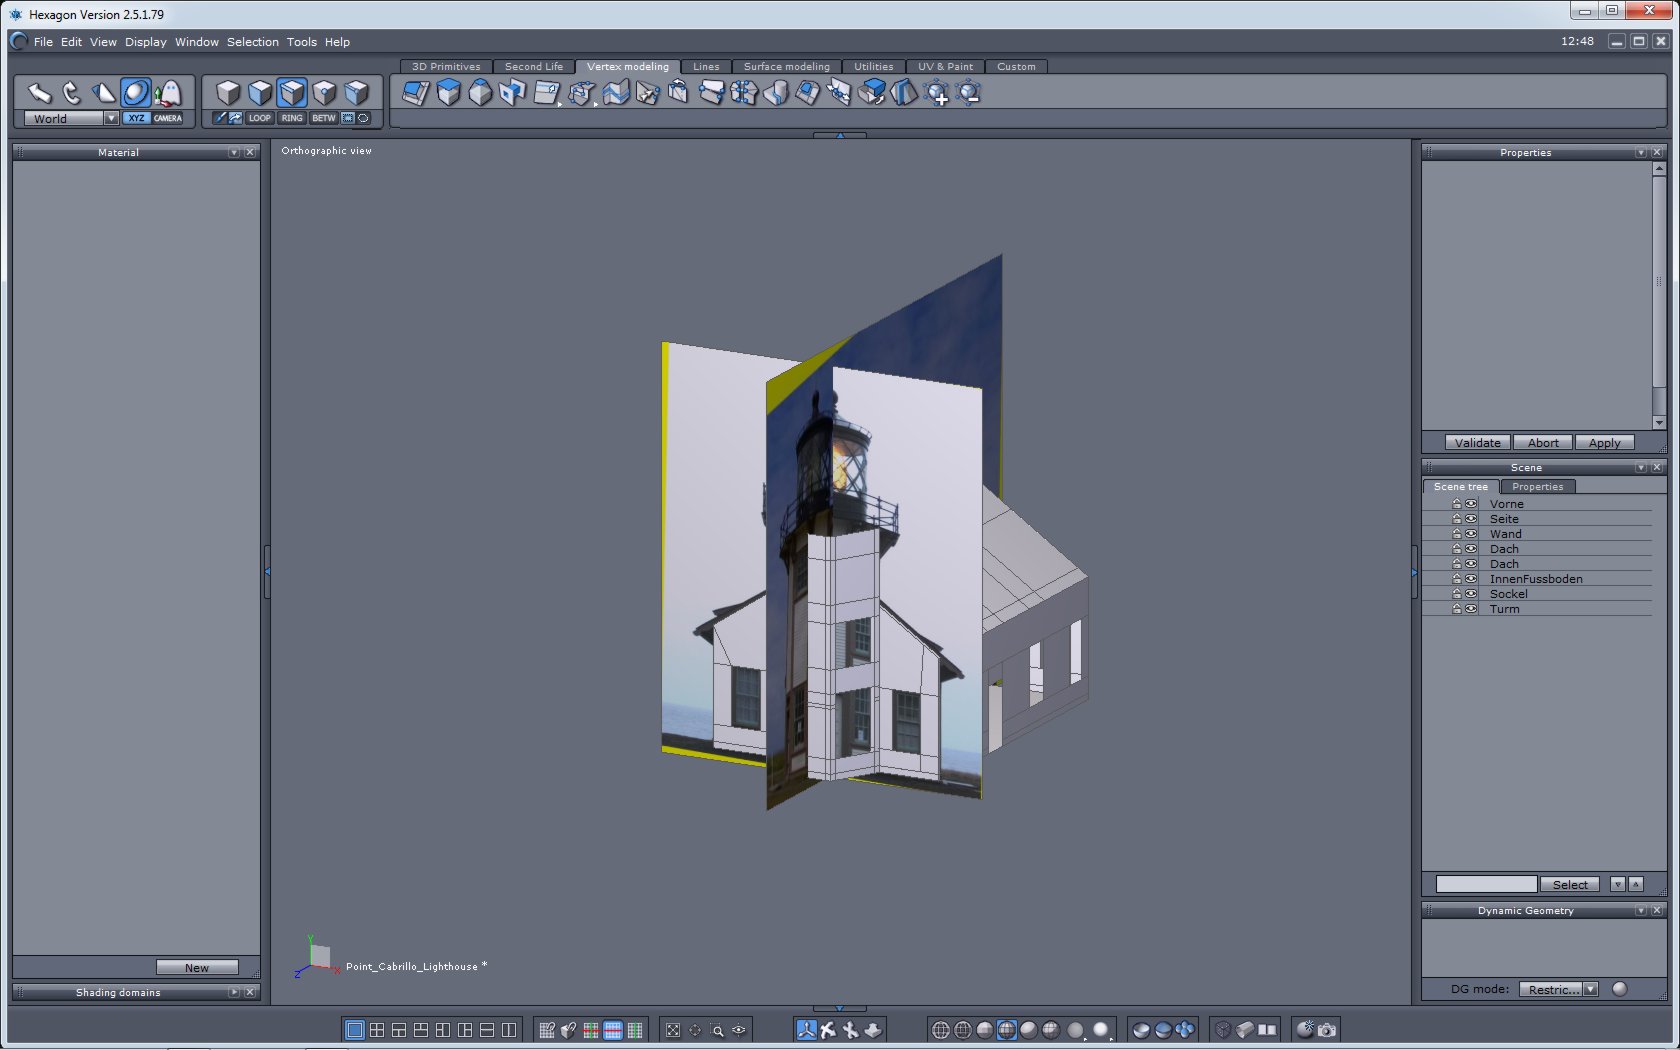Click the Apply button
The width and height of the screenshot is (1680, 1050).
tap(1605, 443)
